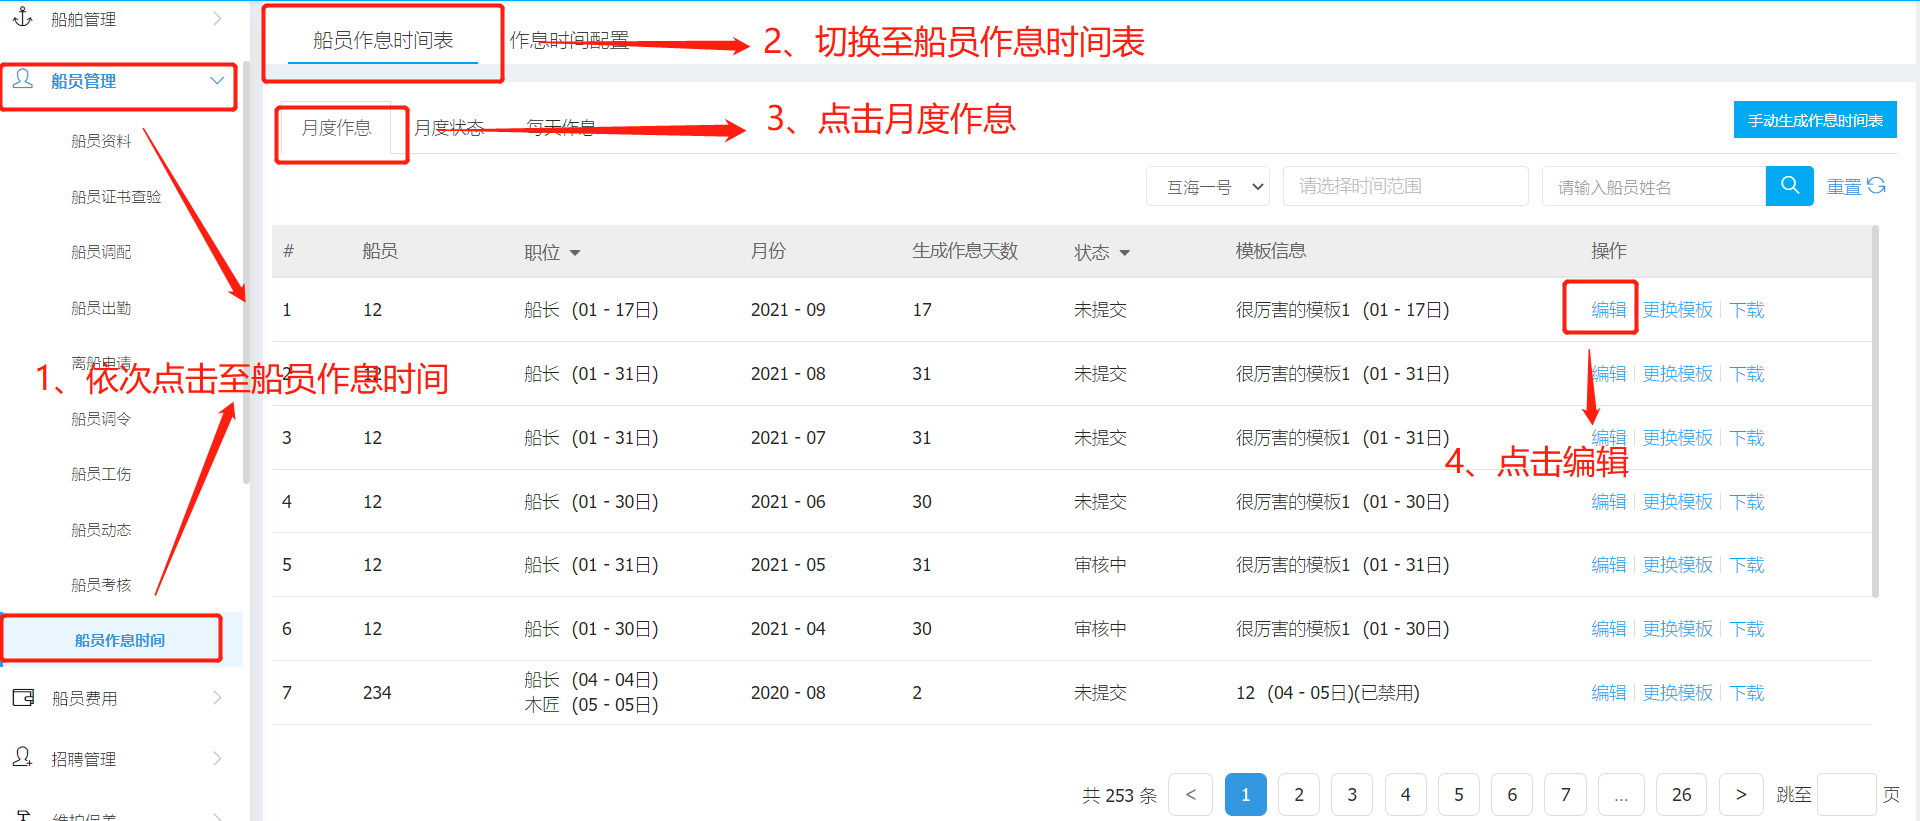The height and width of the screenshot is (821, 1920).
Task: Open 船员资料 in sidebar
Action: coord(101,141)
